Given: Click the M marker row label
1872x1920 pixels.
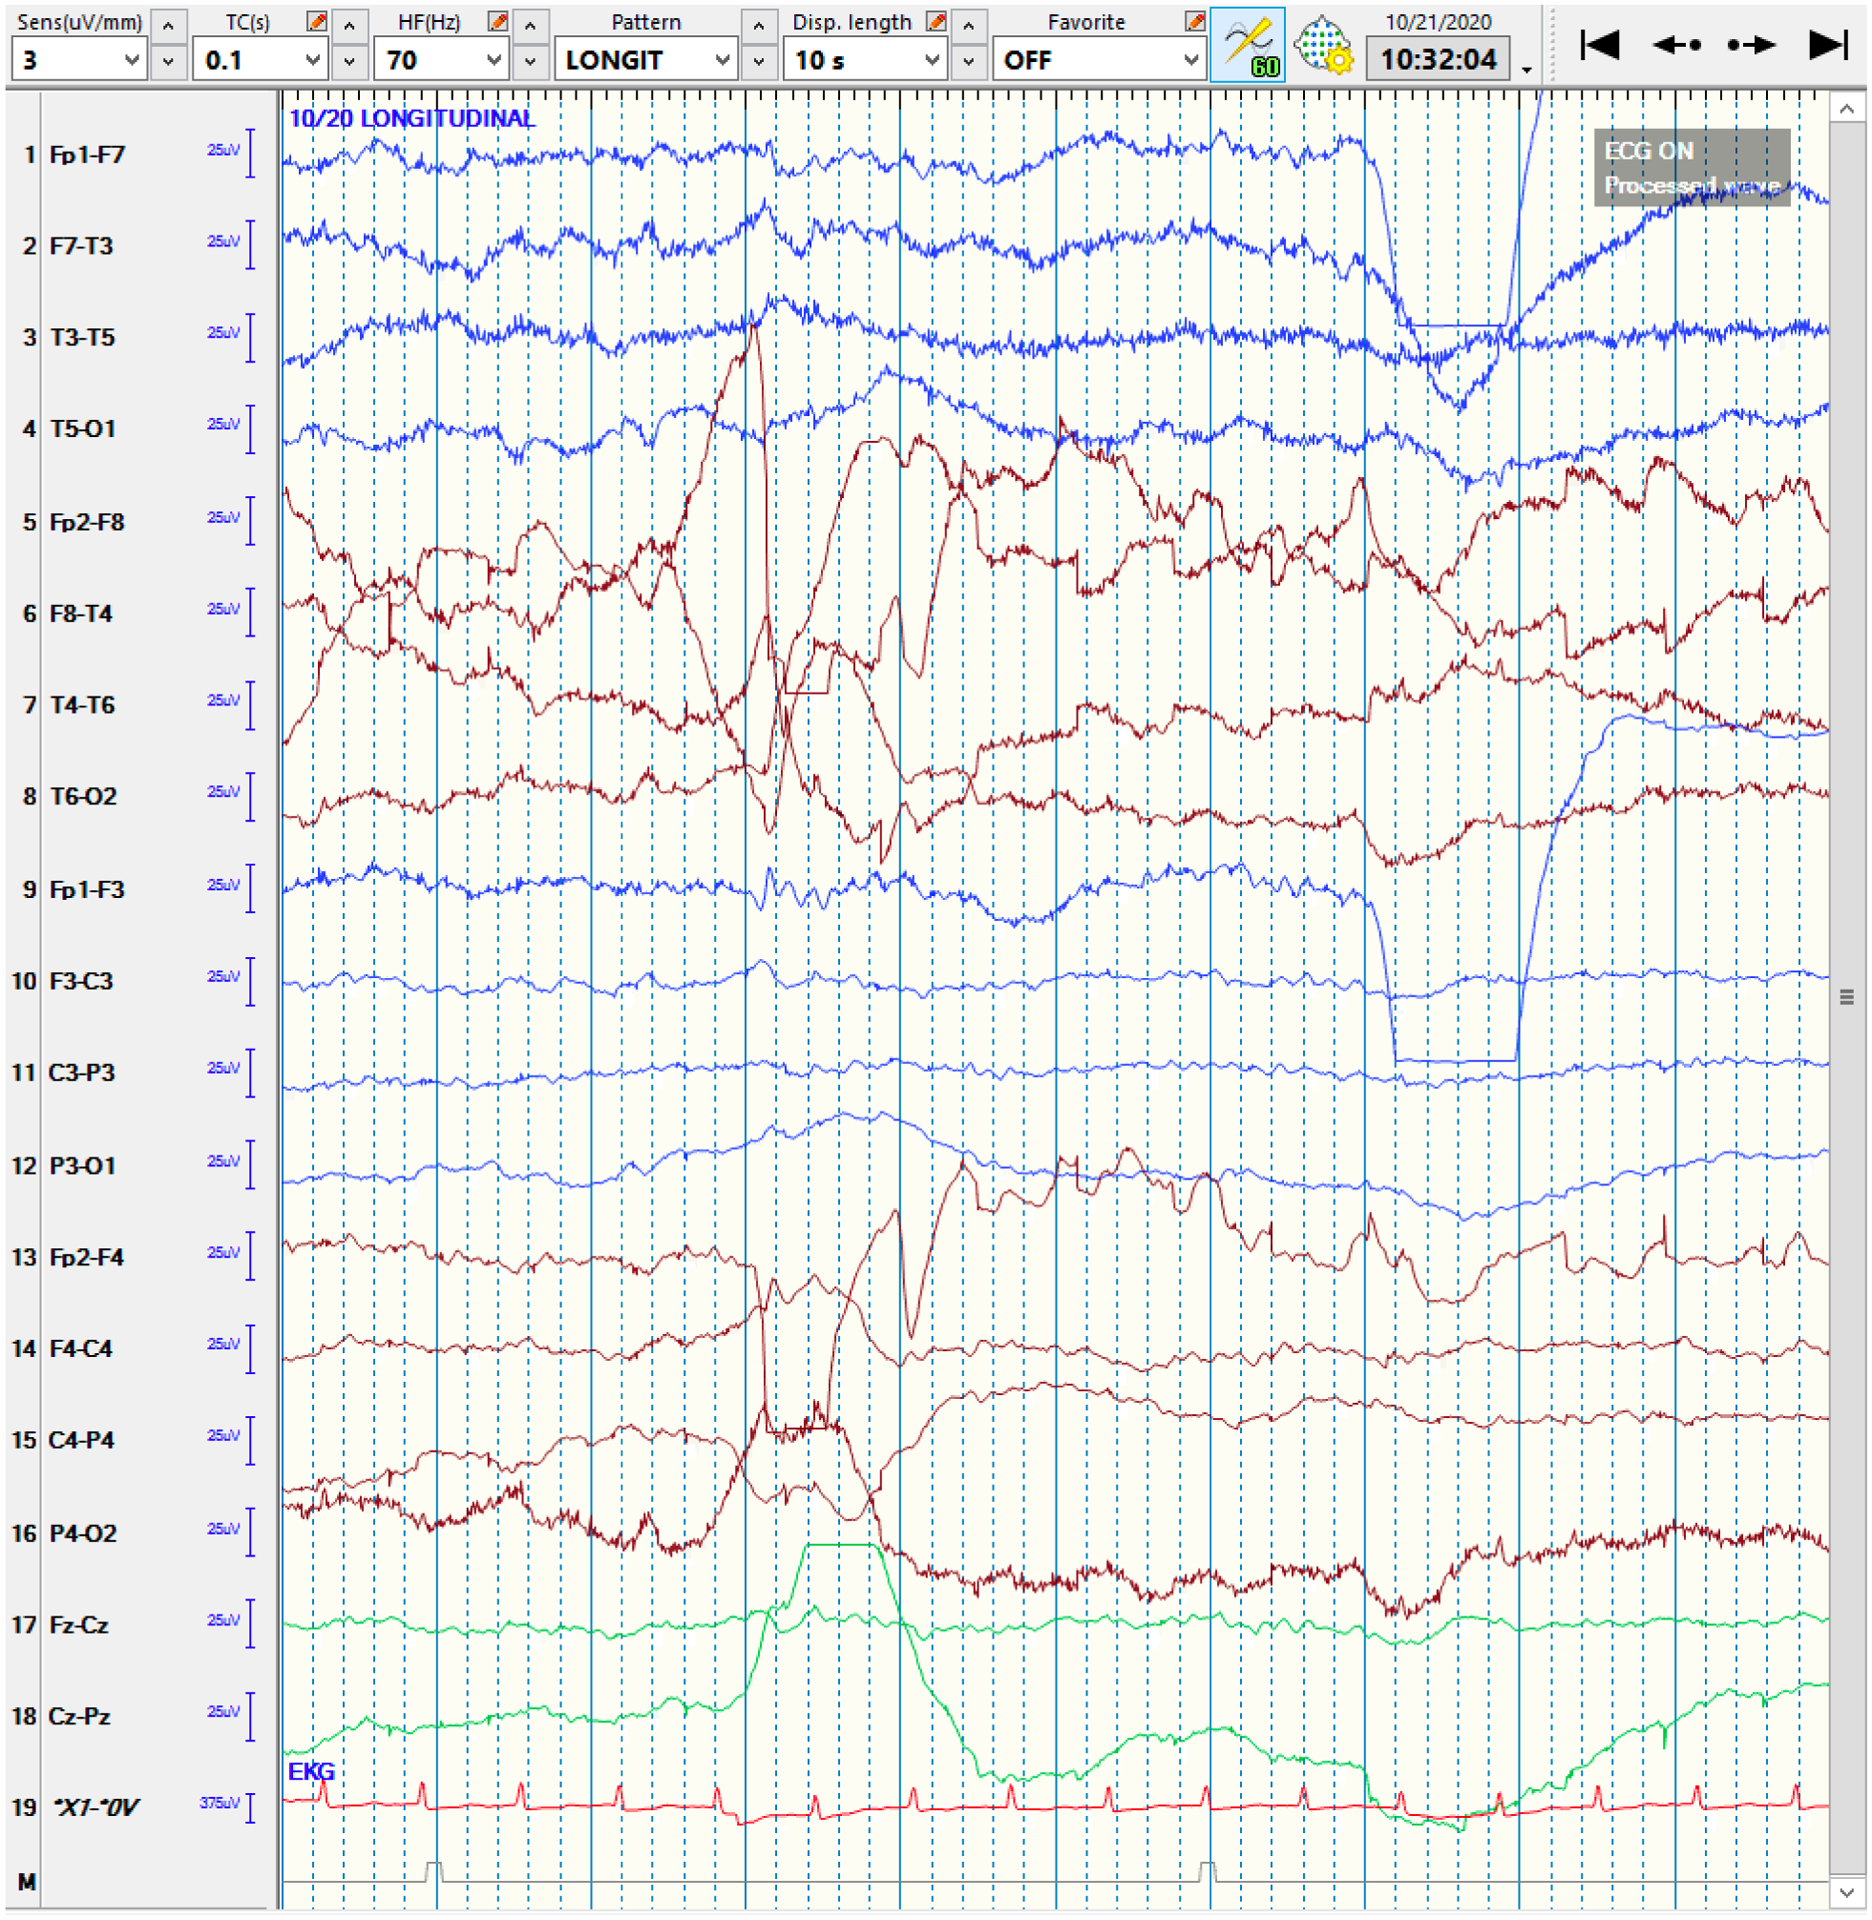Looking at the screenshot, I should pos(27,1881).
